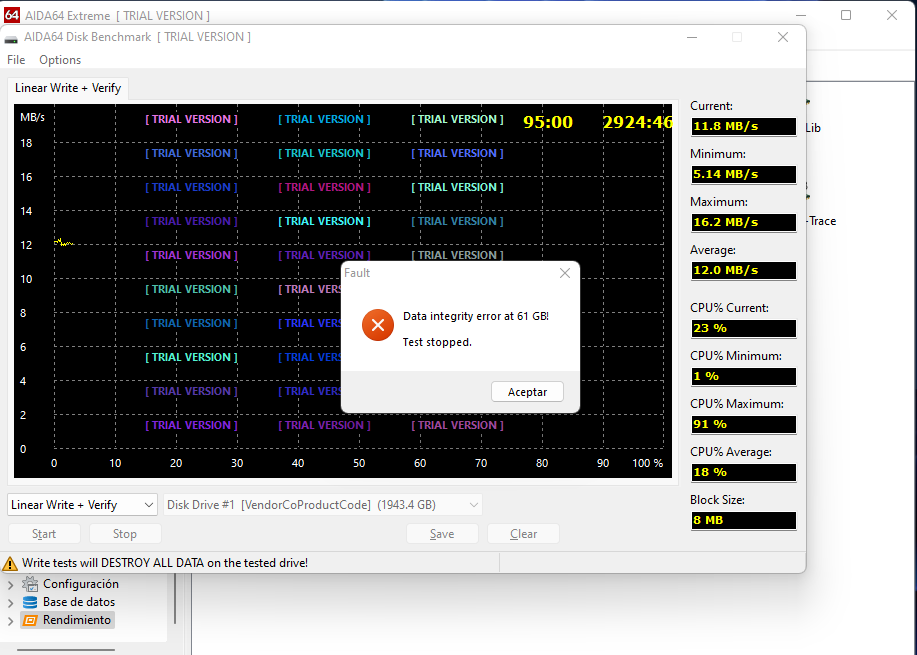The width and height of the screenshot is (917, 655).
Task: Open the File menu
Action: point(16,60)
